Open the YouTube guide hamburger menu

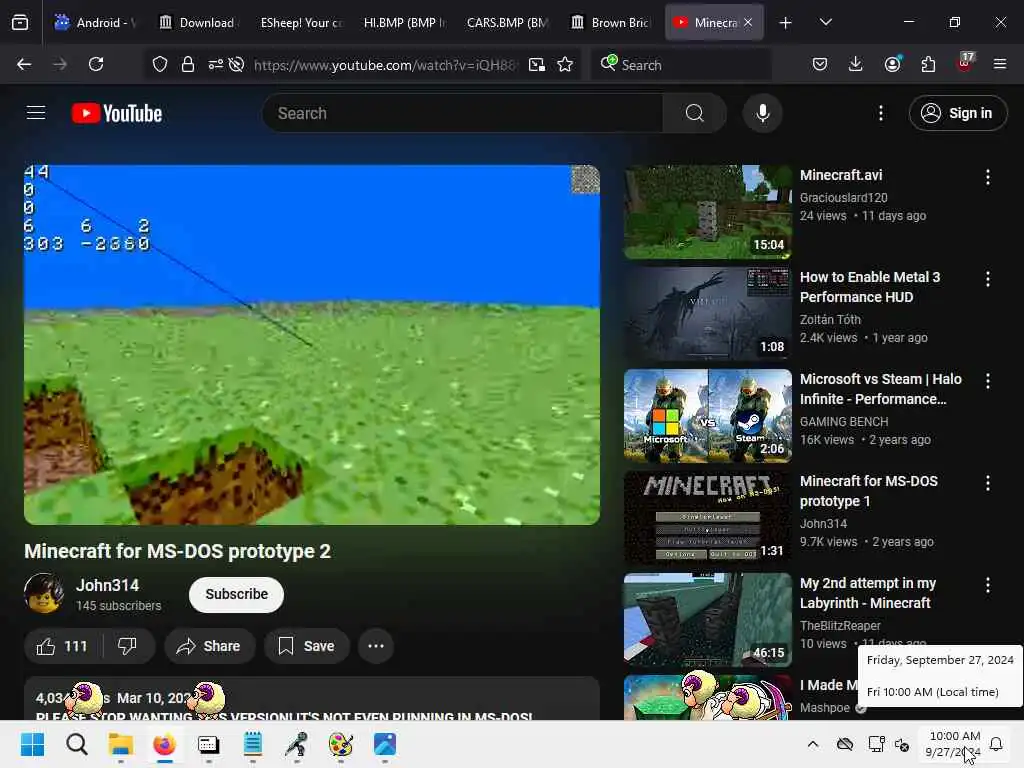click(36, 113)
